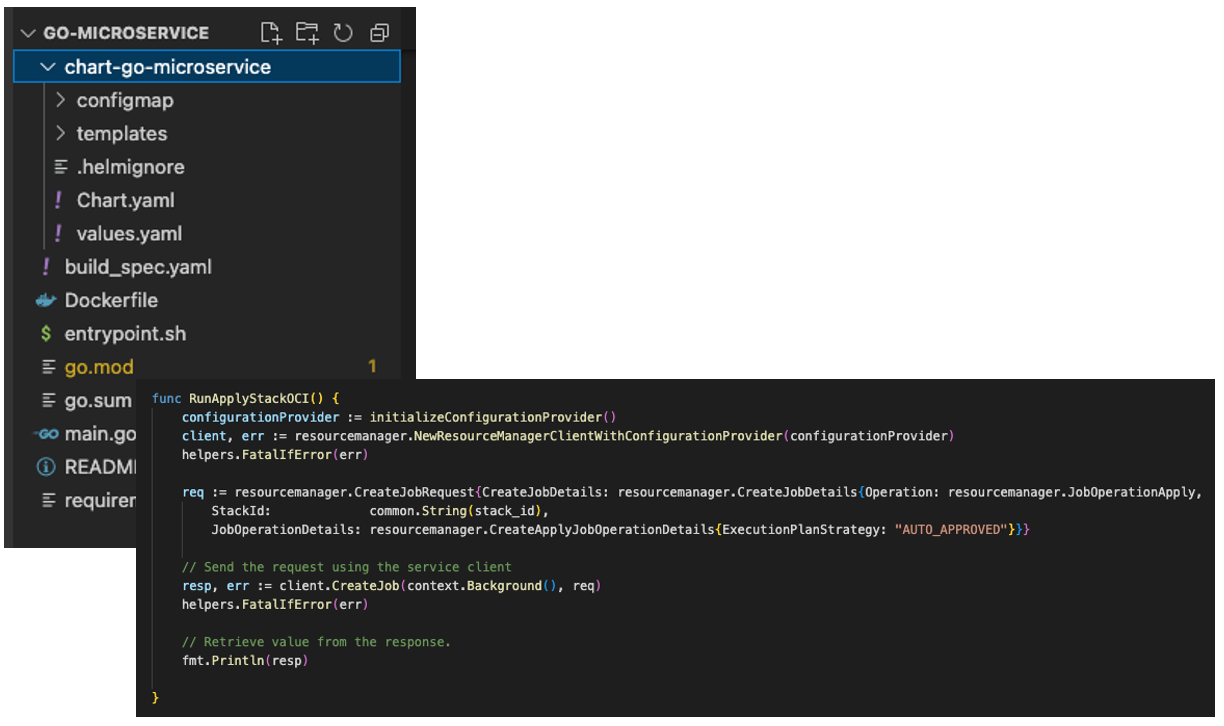The width and height of the screenshot is (1224, 726).
Task: Expand the configmap folder
Action: pos(60,100)
